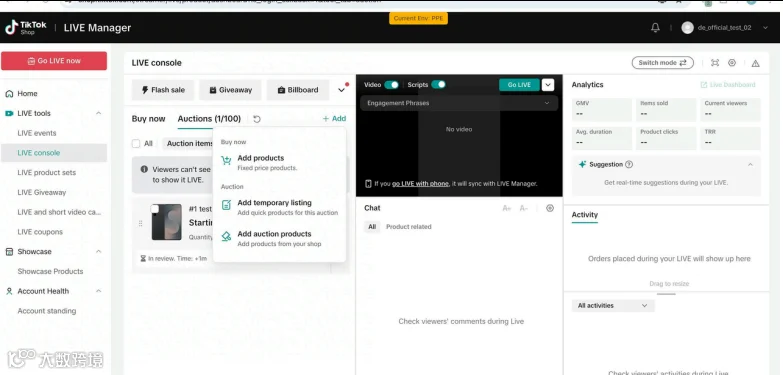Screen dimensions: 783x375
Task: Click the Switch mode button
Action: tap(663, 63)
